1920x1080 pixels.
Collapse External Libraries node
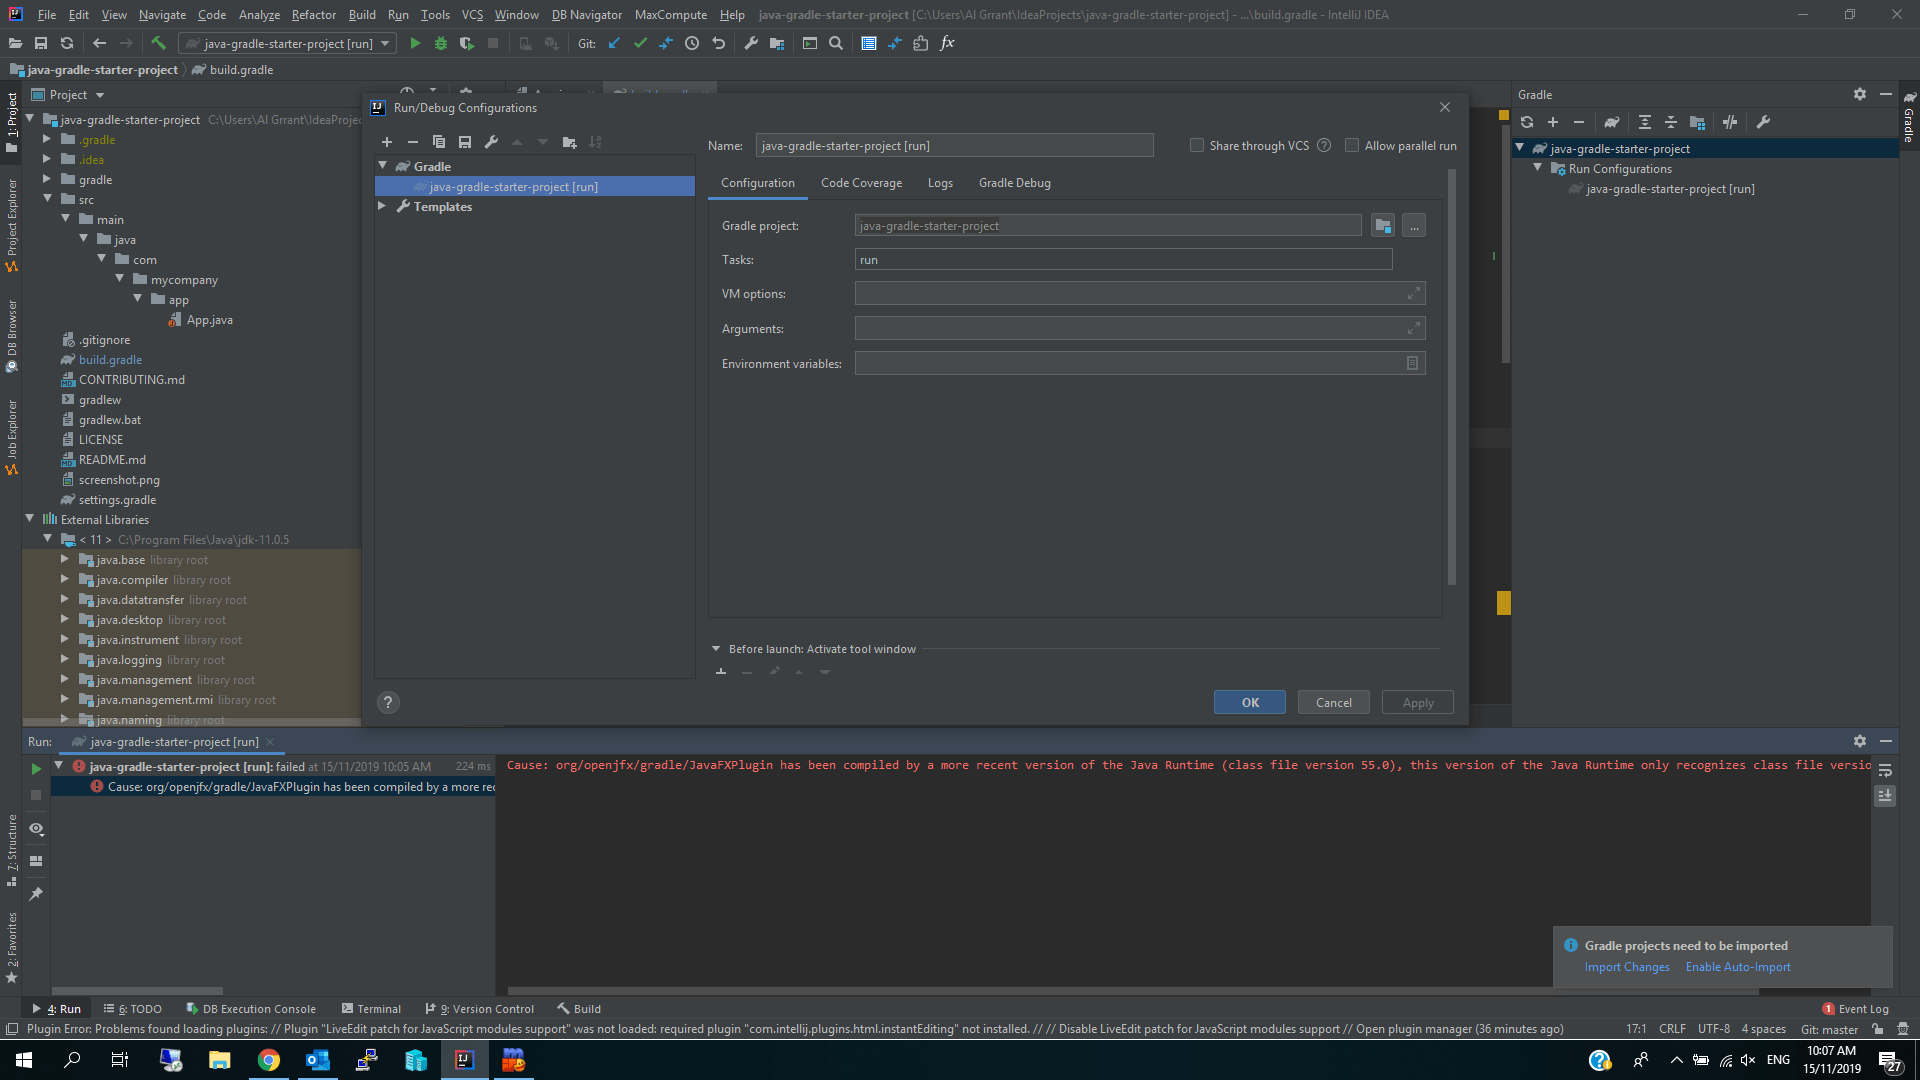(x=29, y=519)
